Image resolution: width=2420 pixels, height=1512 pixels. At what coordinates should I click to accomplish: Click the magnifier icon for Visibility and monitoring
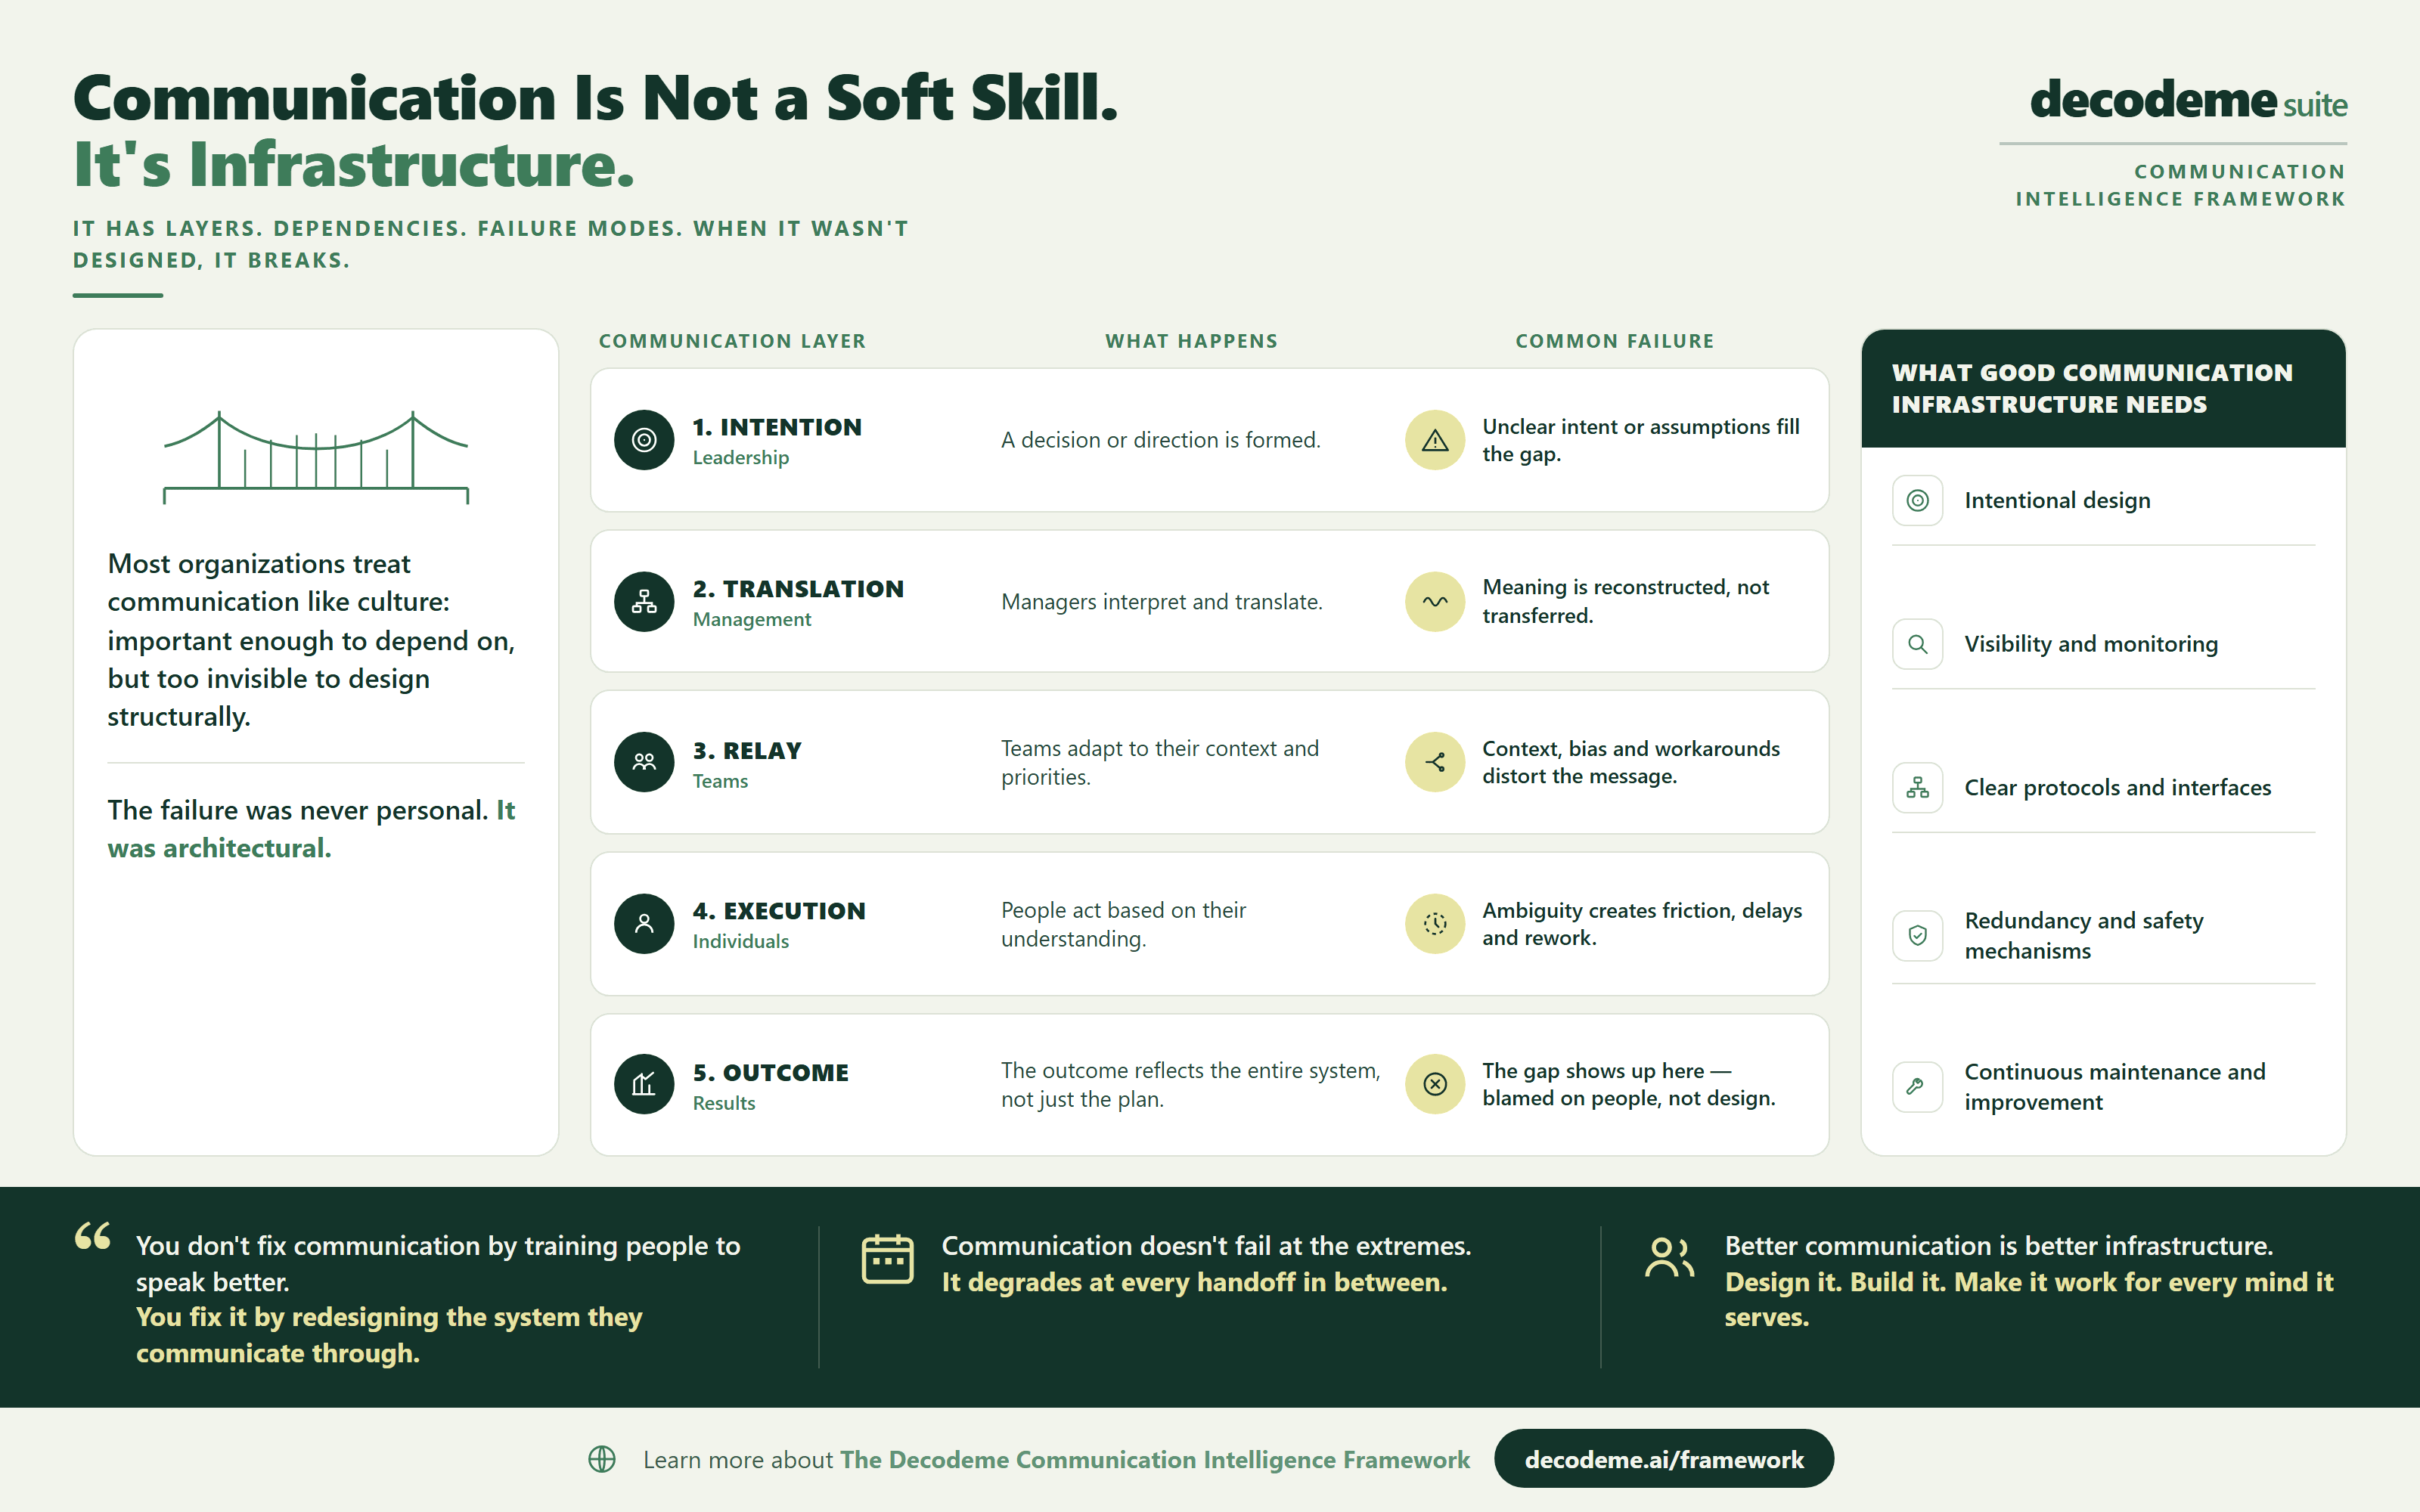[x=1917, y=644]
